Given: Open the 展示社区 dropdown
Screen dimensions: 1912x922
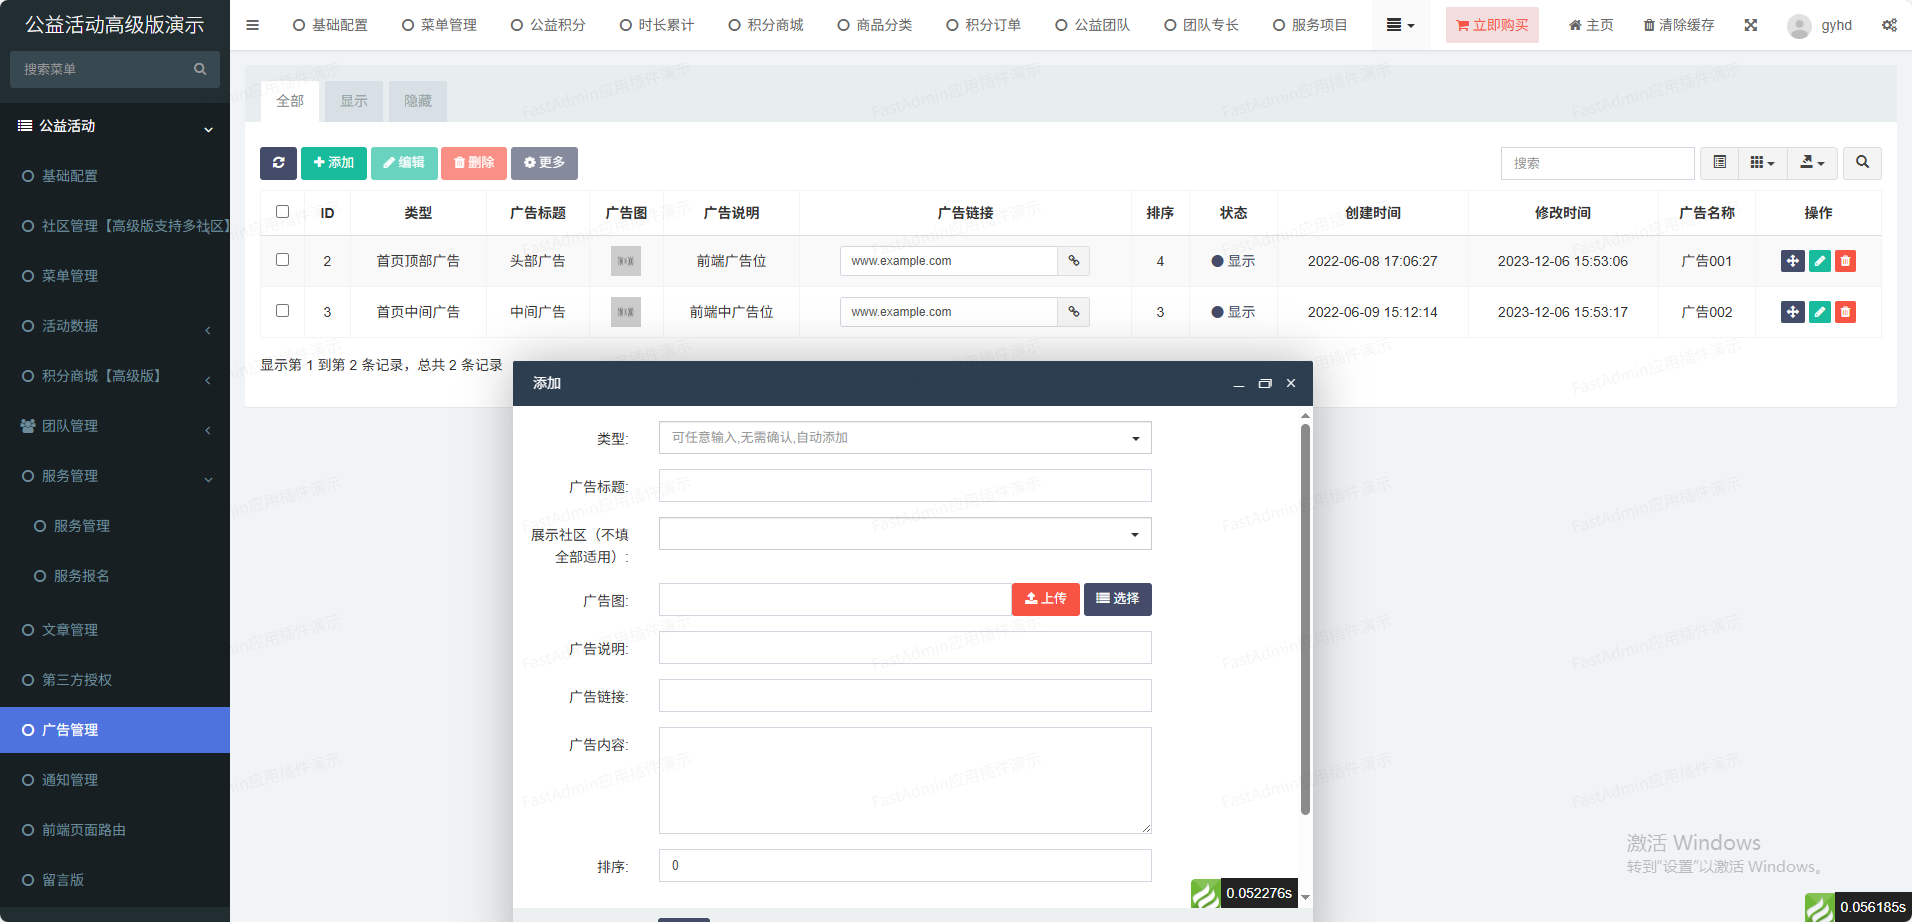Looking at the screenshot, I should pyautogui.click(x=904, y=534).
